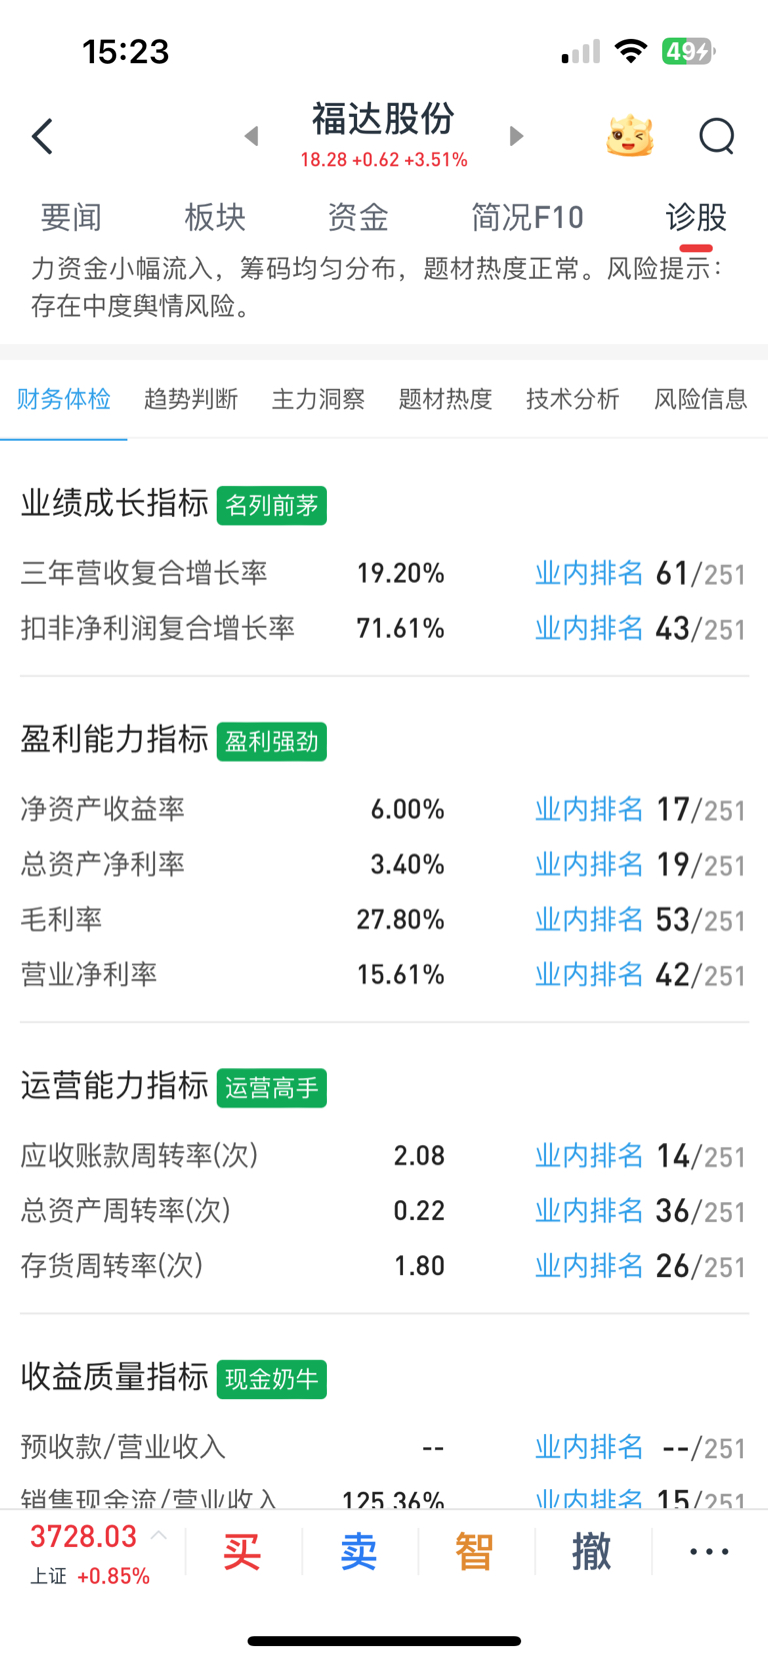
Task: Tap the back arrow icon
Action: pyautogui.click(x=42, y=136)
